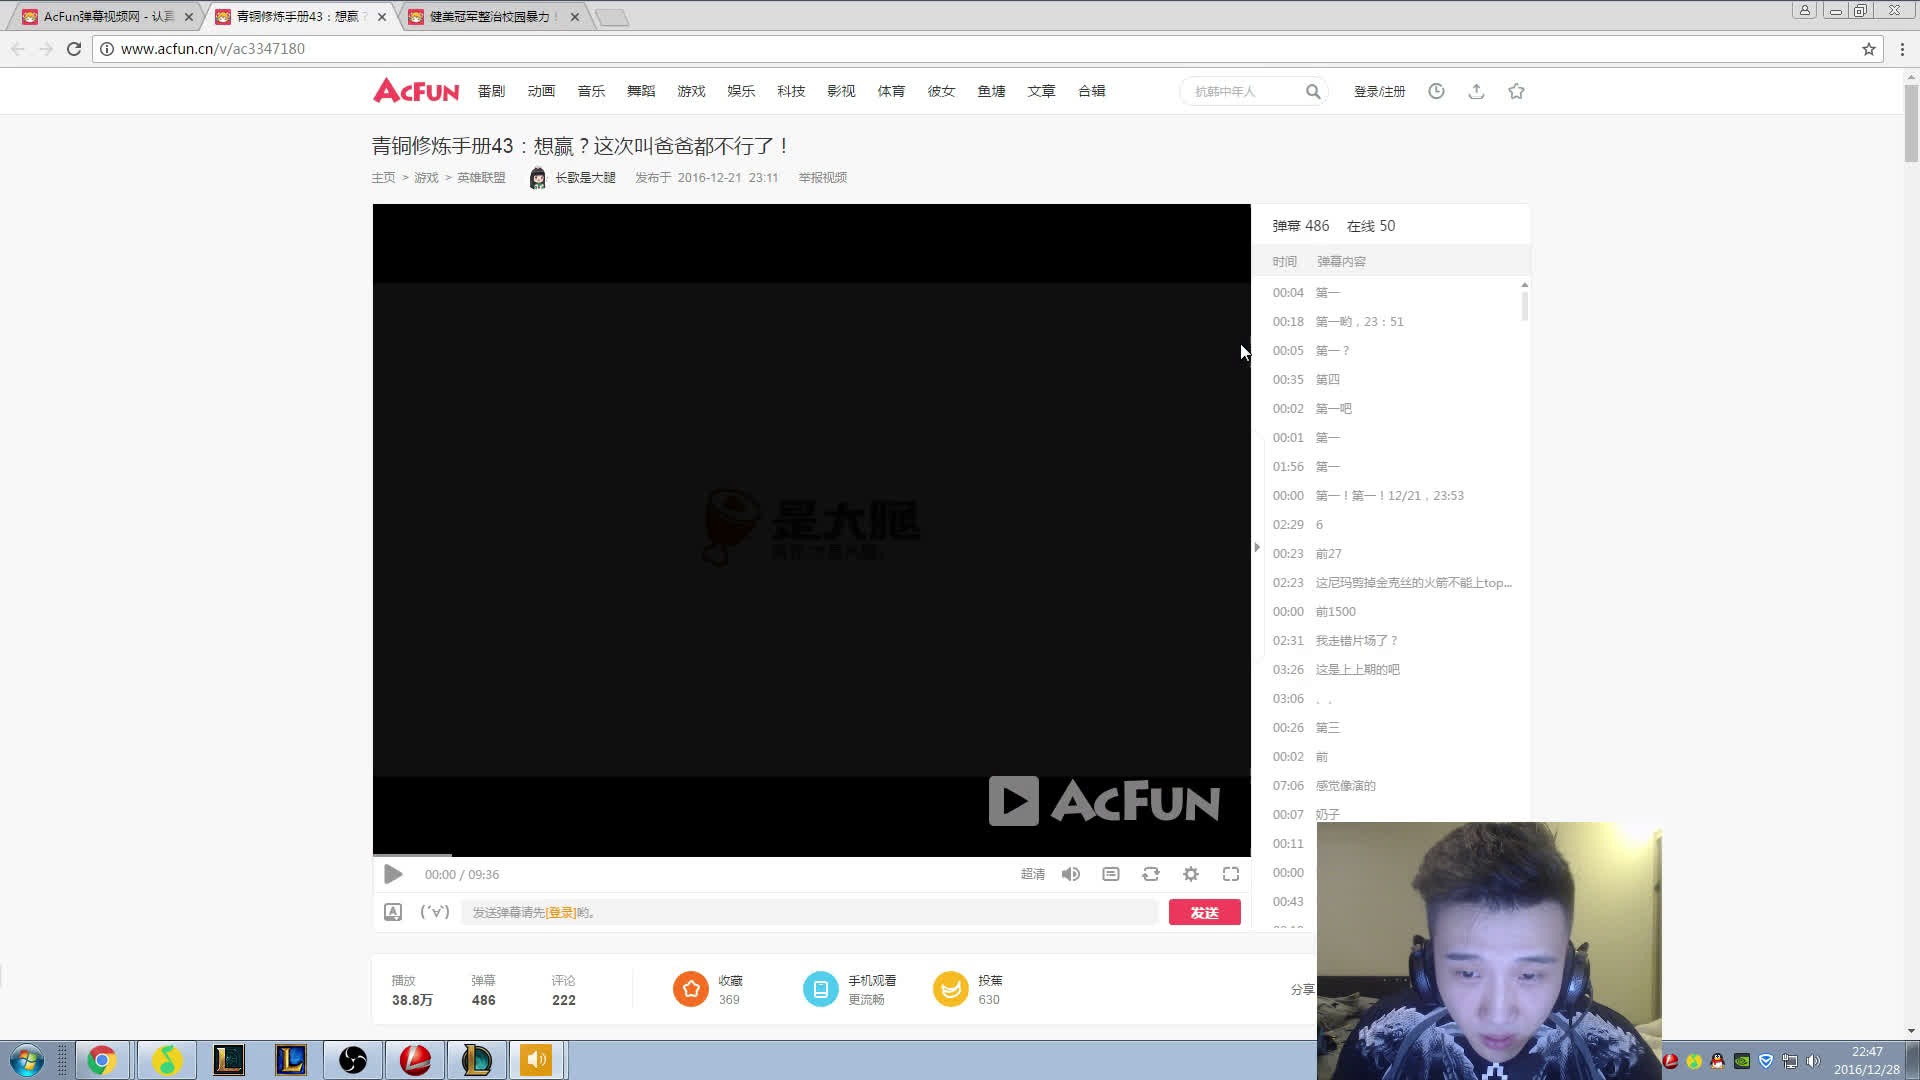This screenshot has width=1920, height=1080.
Task: Close the 青铜修炼手册43 tab
Action: (382, 17)
